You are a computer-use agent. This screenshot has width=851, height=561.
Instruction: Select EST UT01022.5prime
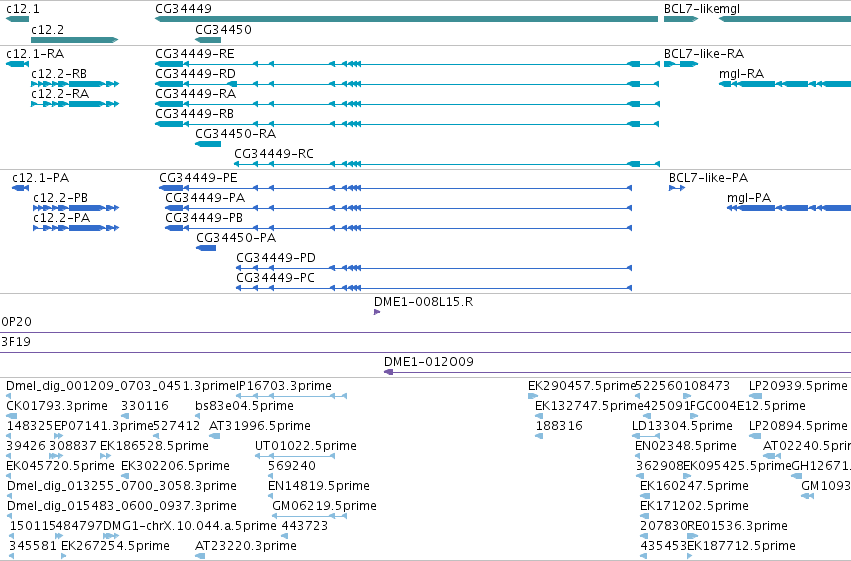[295, 456]
